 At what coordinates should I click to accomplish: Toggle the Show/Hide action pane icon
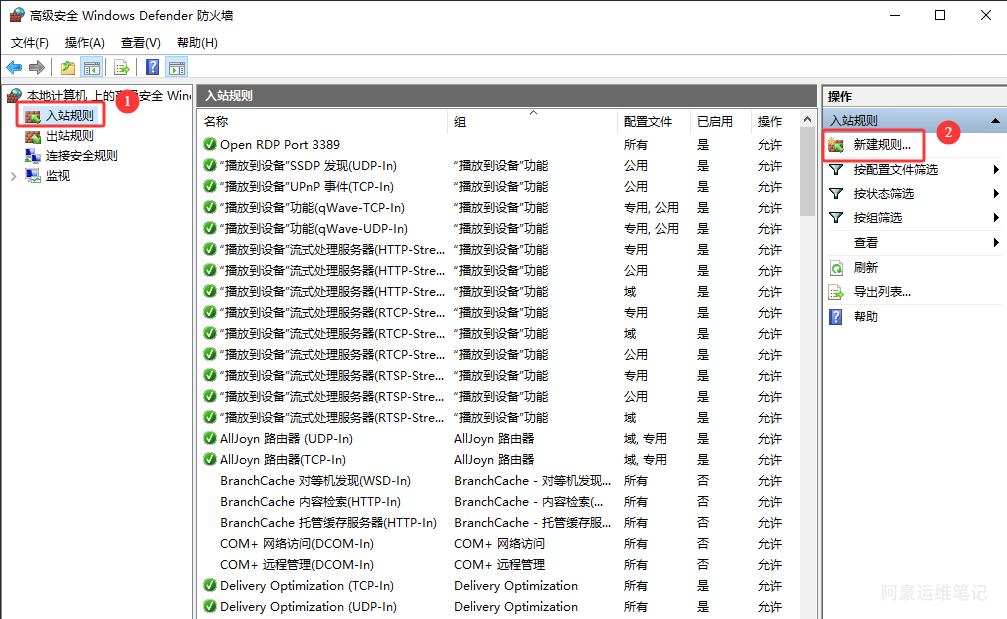pos(177,67)
